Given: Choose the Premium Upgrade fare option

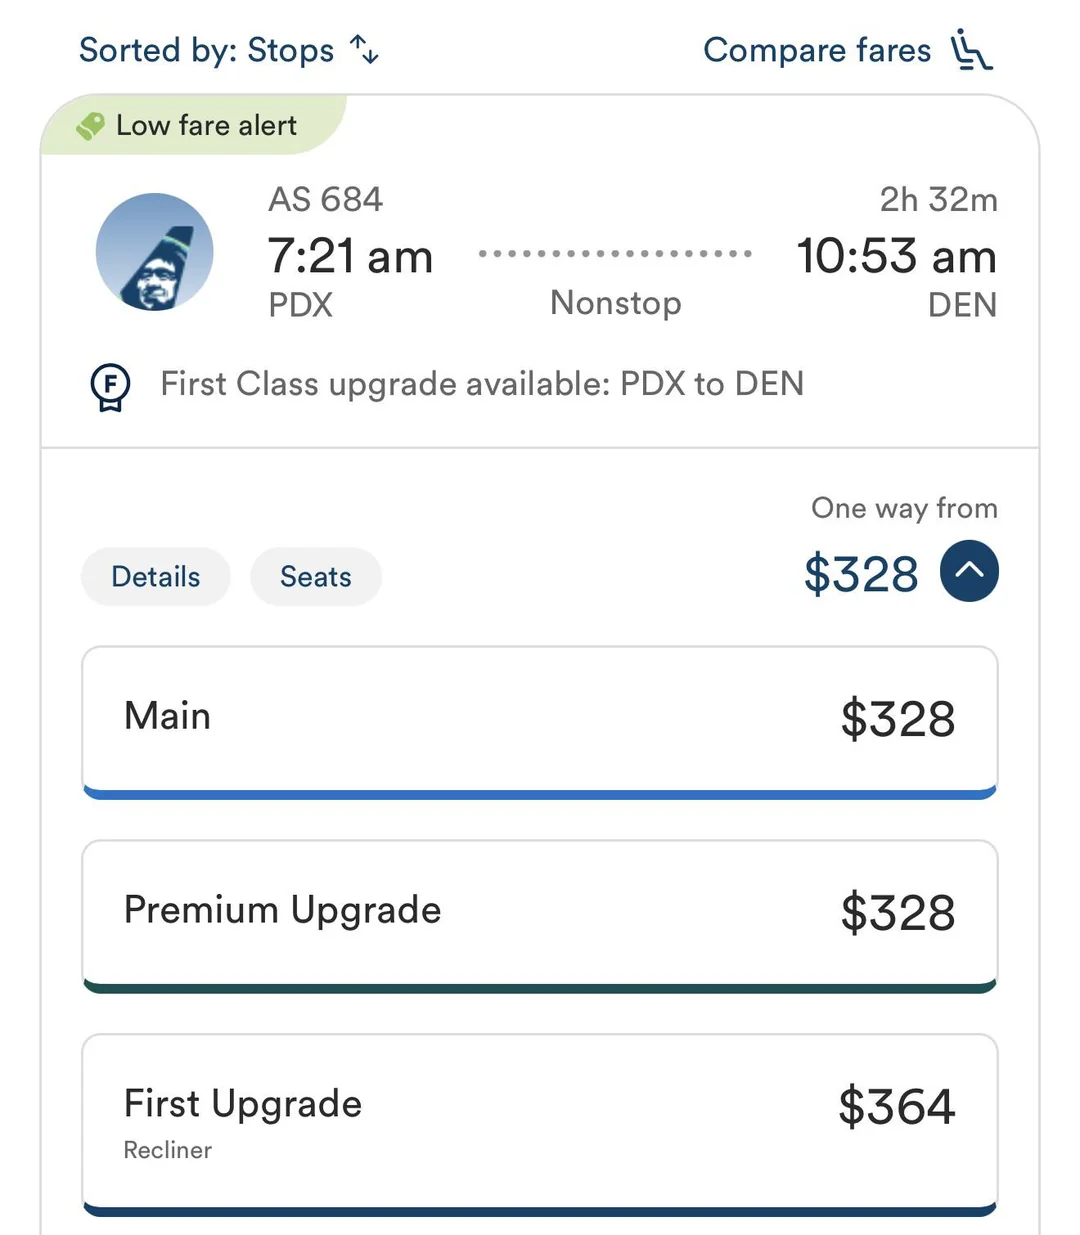Looking at the screenshot, I should 539,912.
